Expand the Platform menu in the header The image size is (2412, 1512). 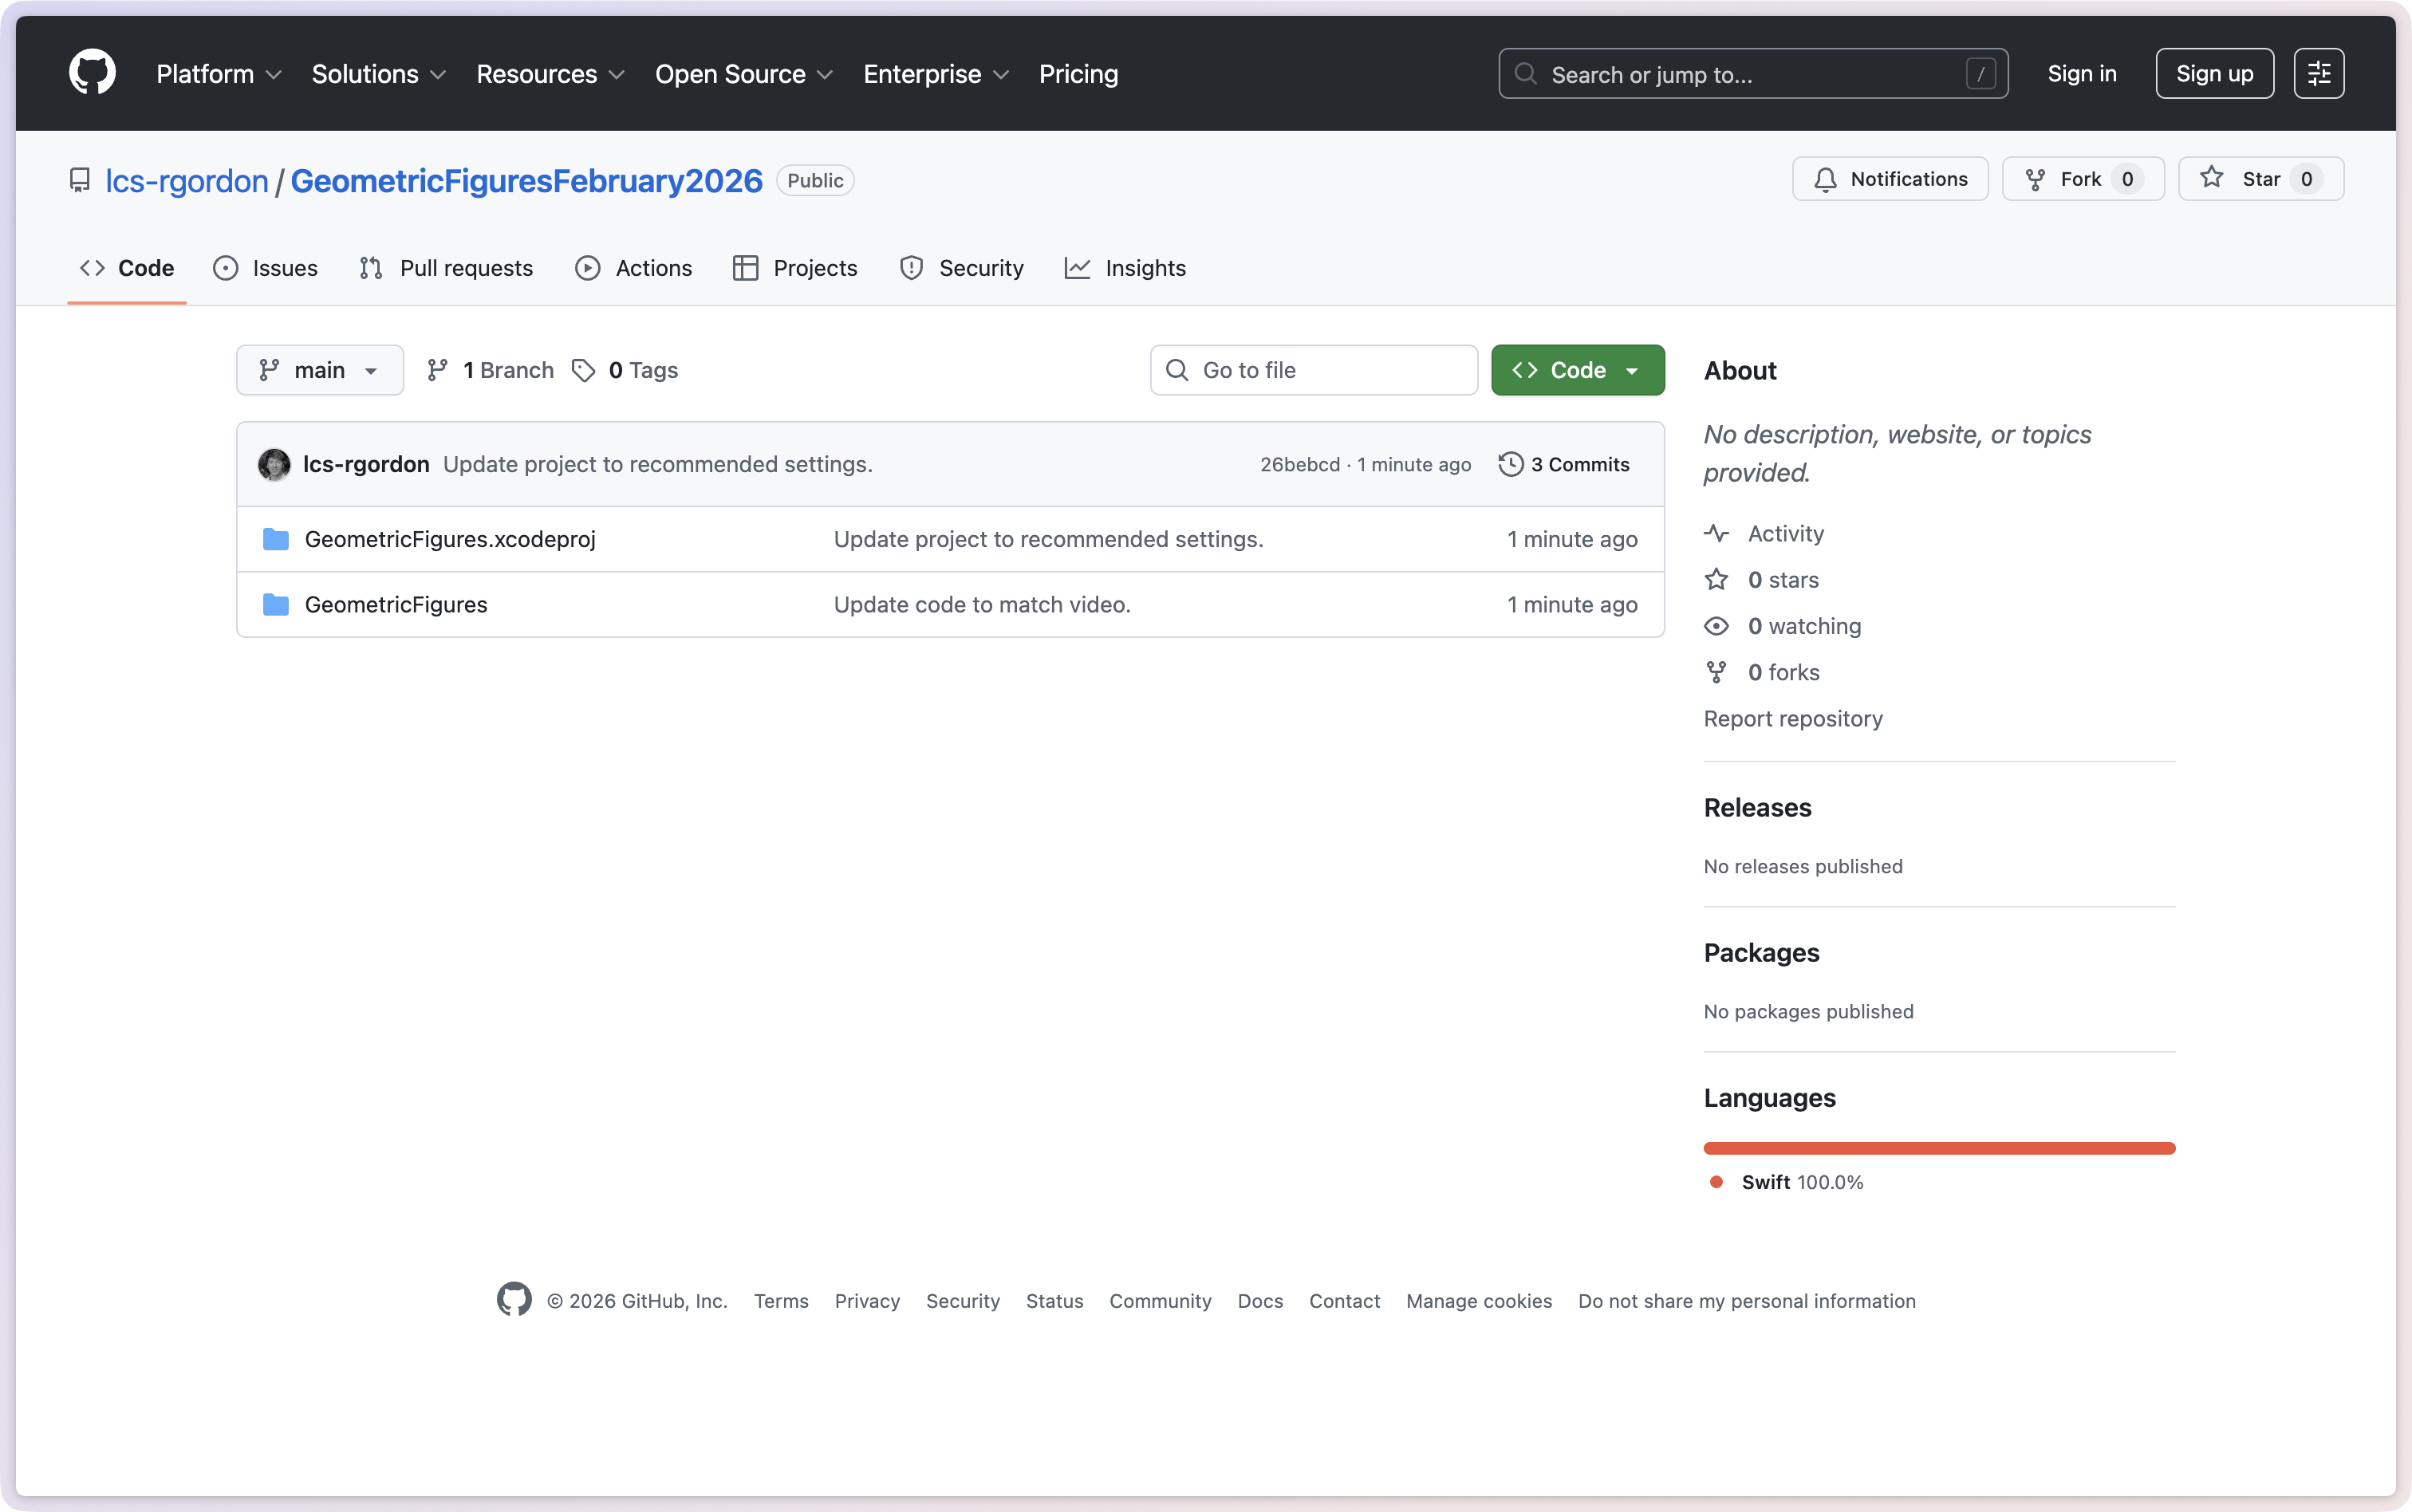[x=218, y=74]
